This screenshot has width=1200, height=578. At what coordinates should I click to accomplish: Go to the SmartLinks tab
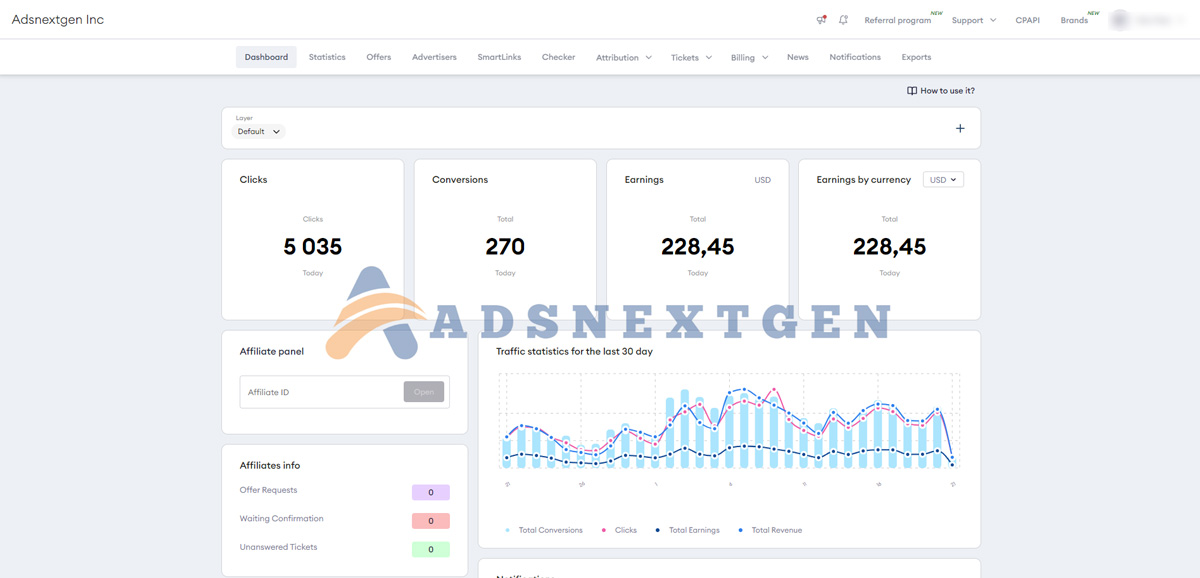point(499,57)
